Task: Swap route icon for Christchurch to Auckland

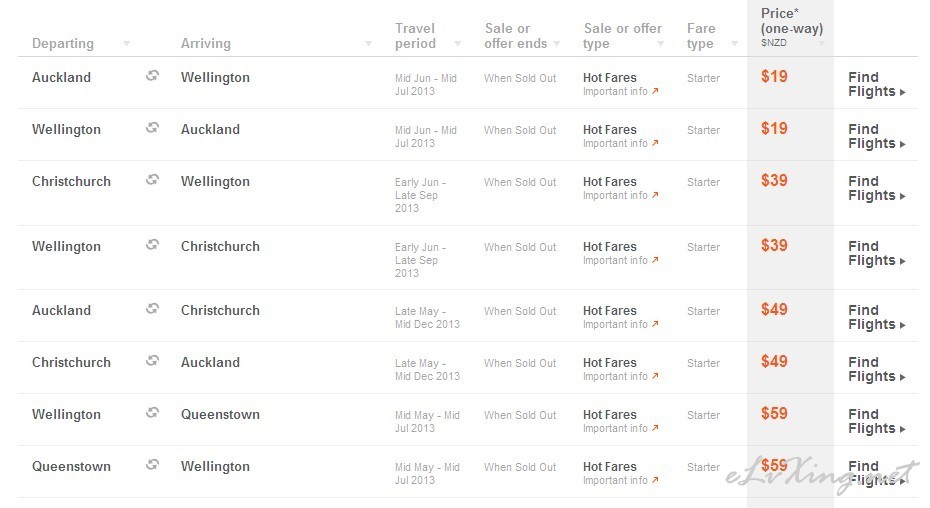Action: 152,360
